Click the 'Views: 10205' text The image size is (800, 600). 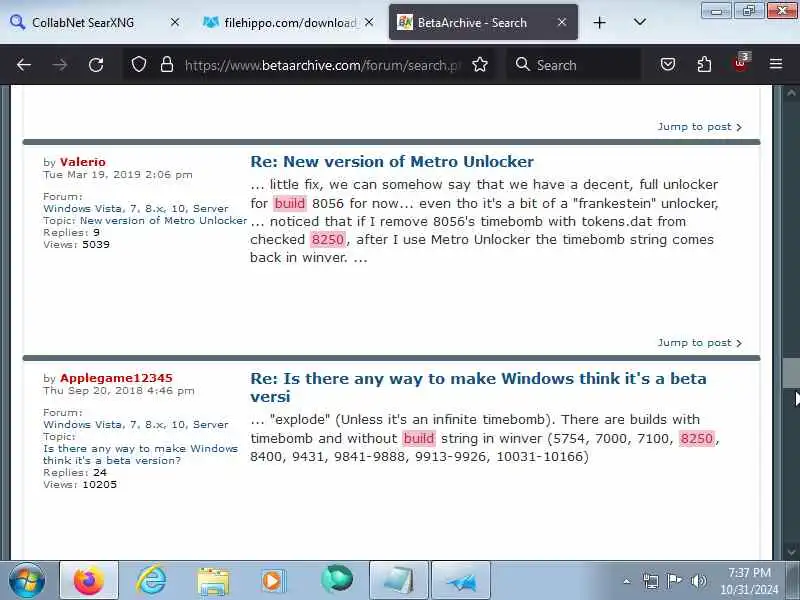point(80,485)
